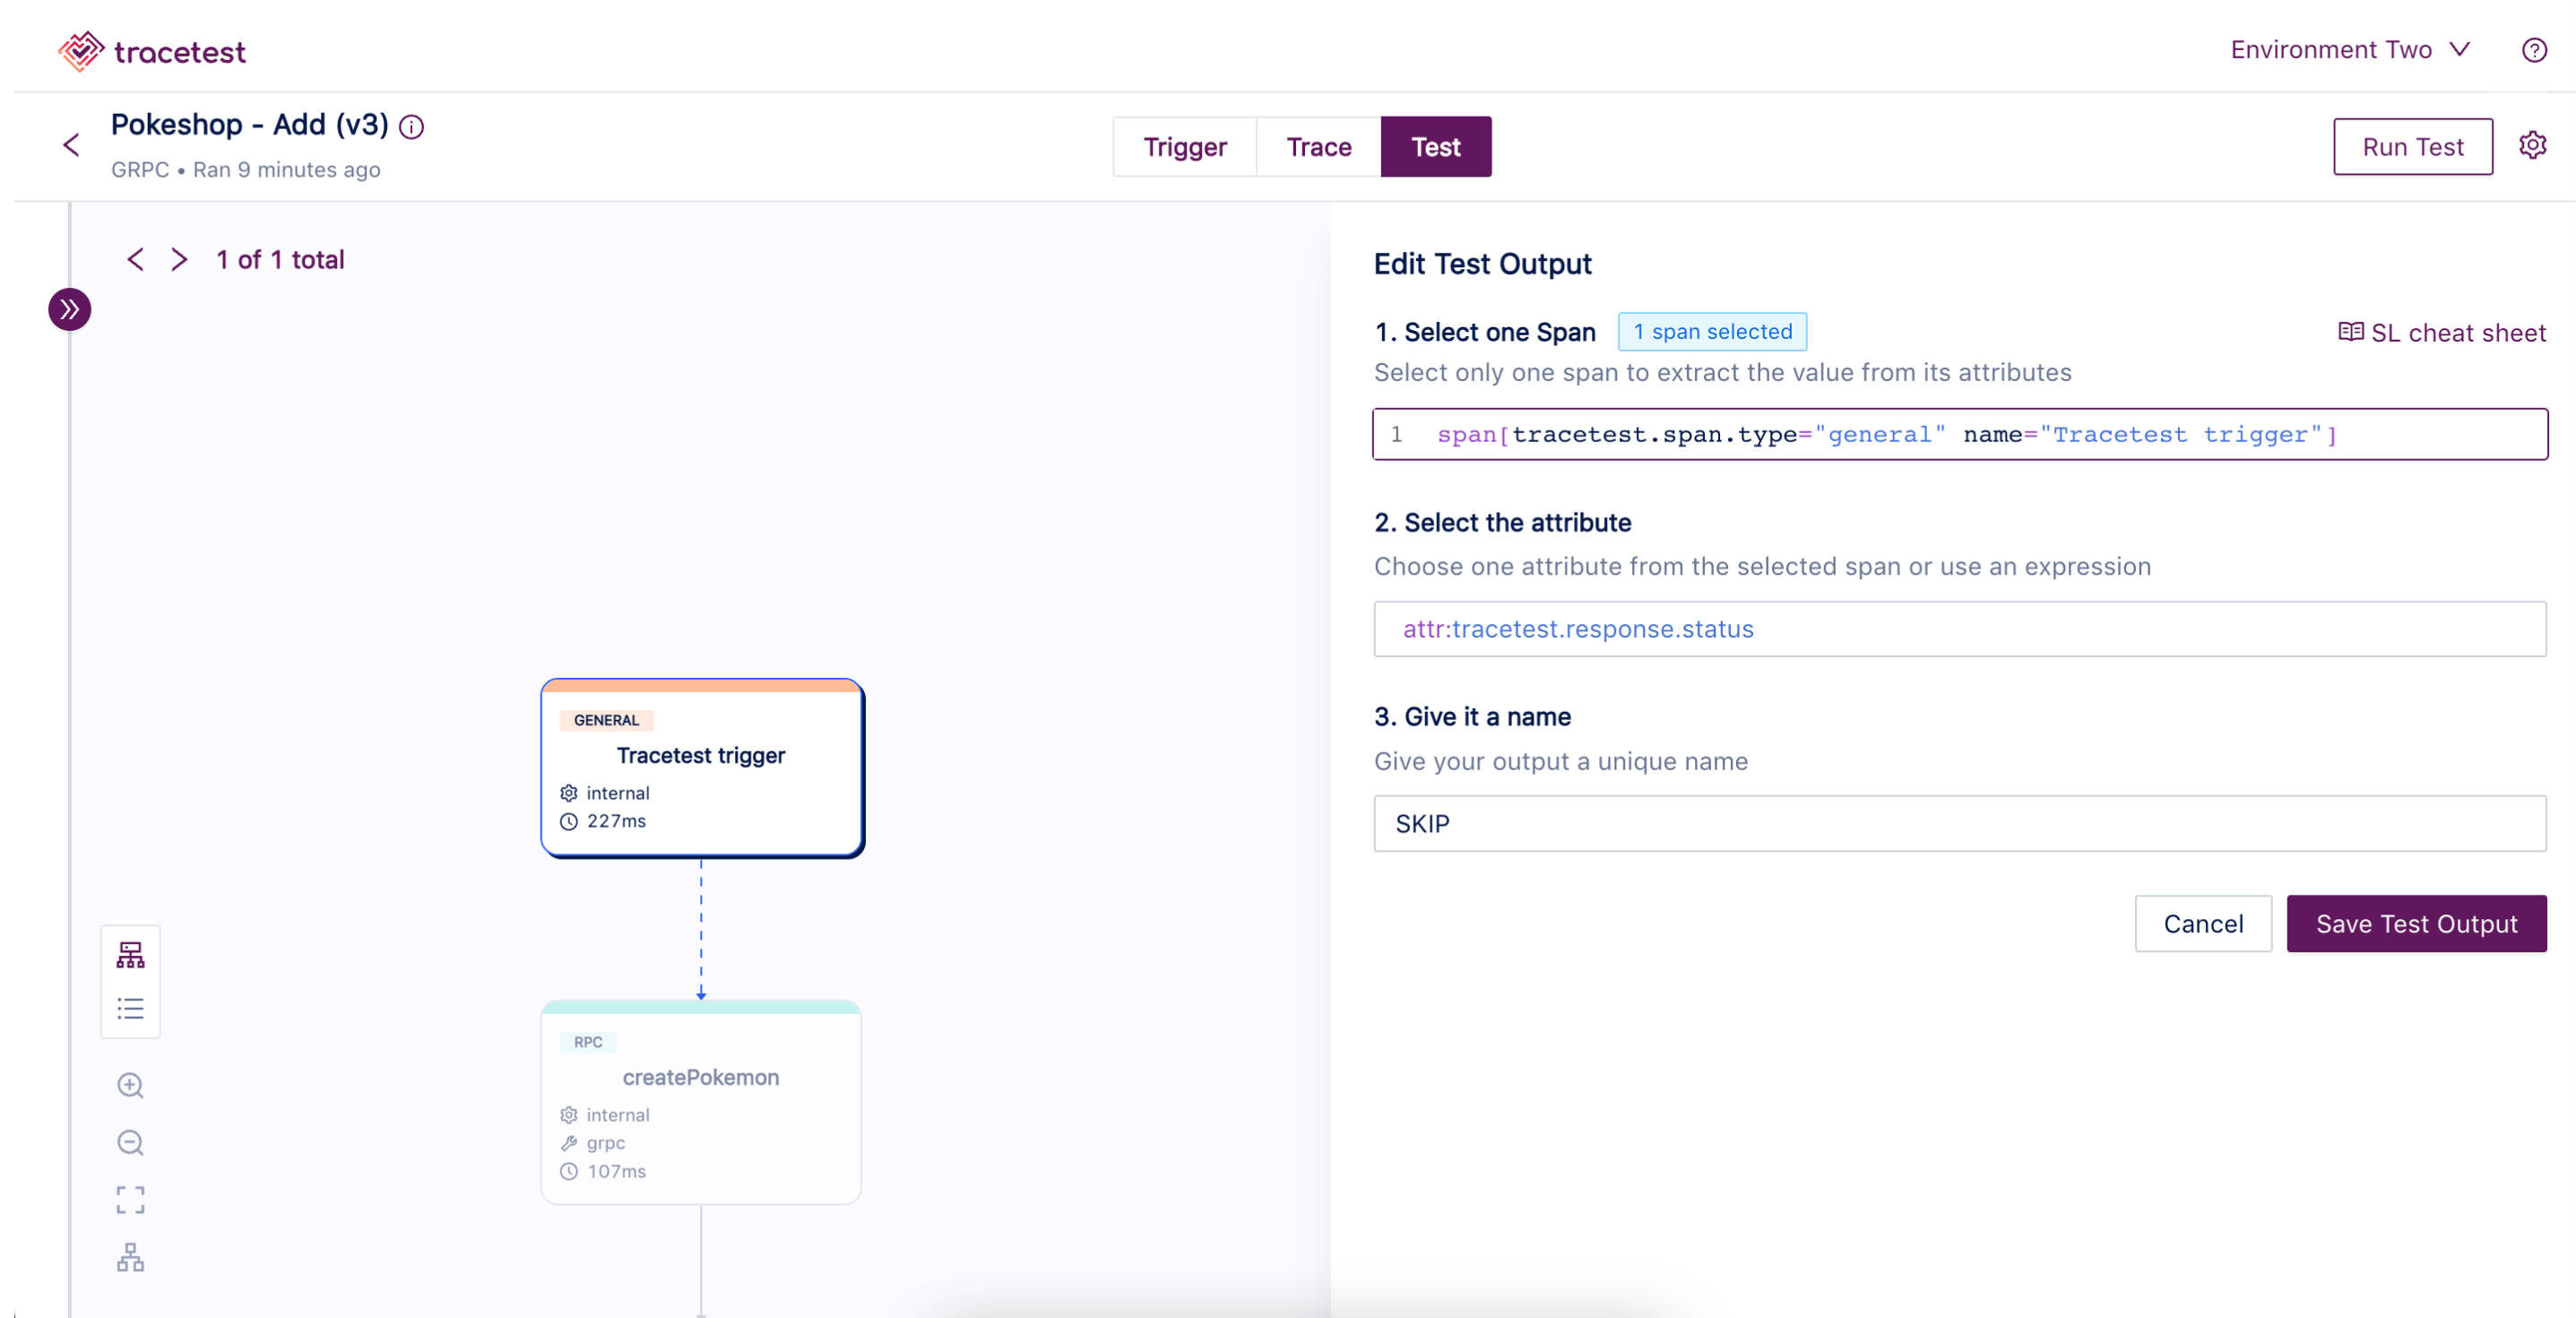Screen dimensions: 2576x1318
Task: Click the Run Test button
Action: coord(2413,146)
